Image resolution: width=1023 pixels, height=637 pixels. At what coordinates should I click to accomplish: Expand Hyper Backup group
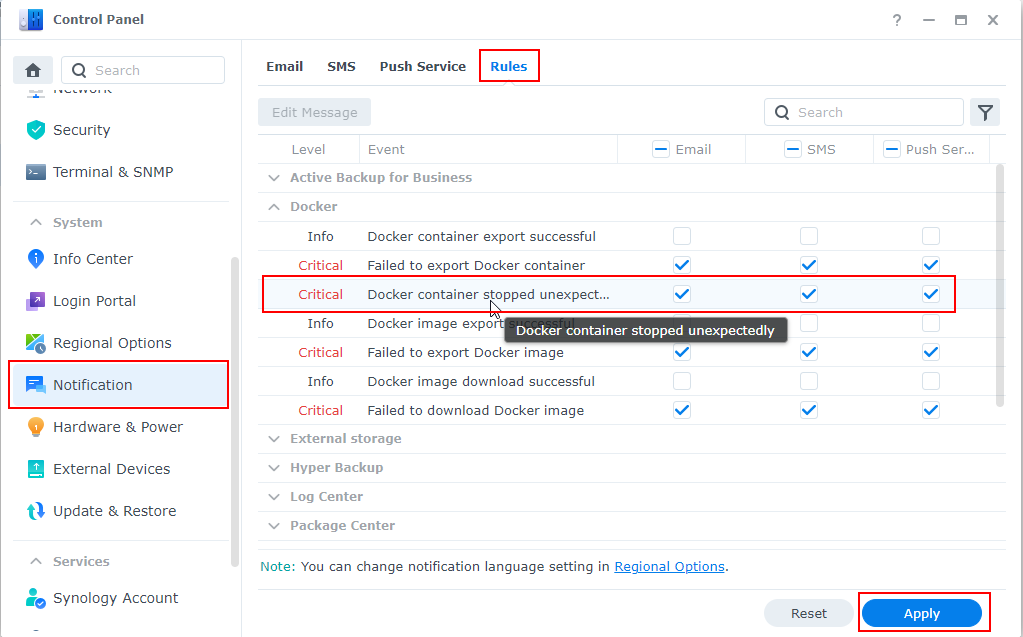pos(274,467)
